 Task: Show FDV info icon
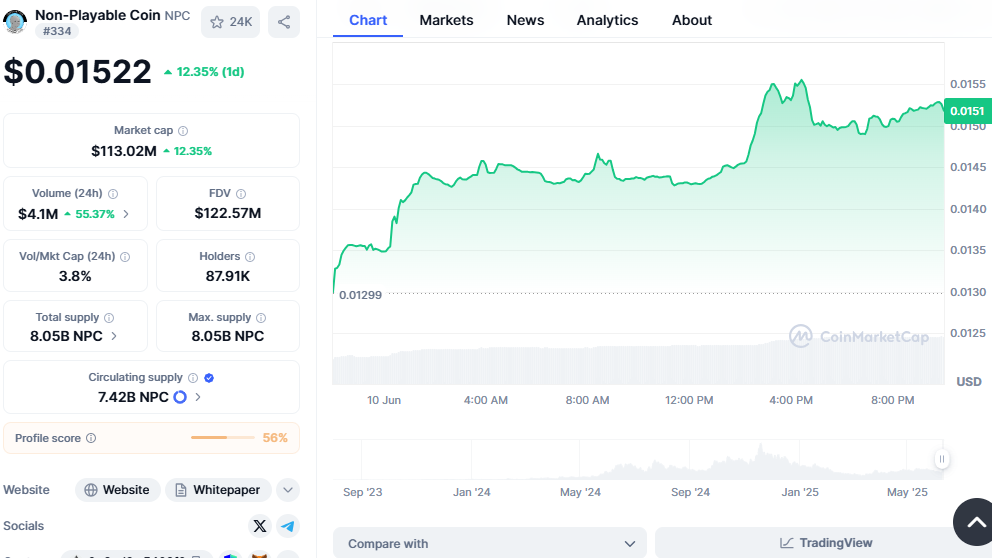[241, 194]
